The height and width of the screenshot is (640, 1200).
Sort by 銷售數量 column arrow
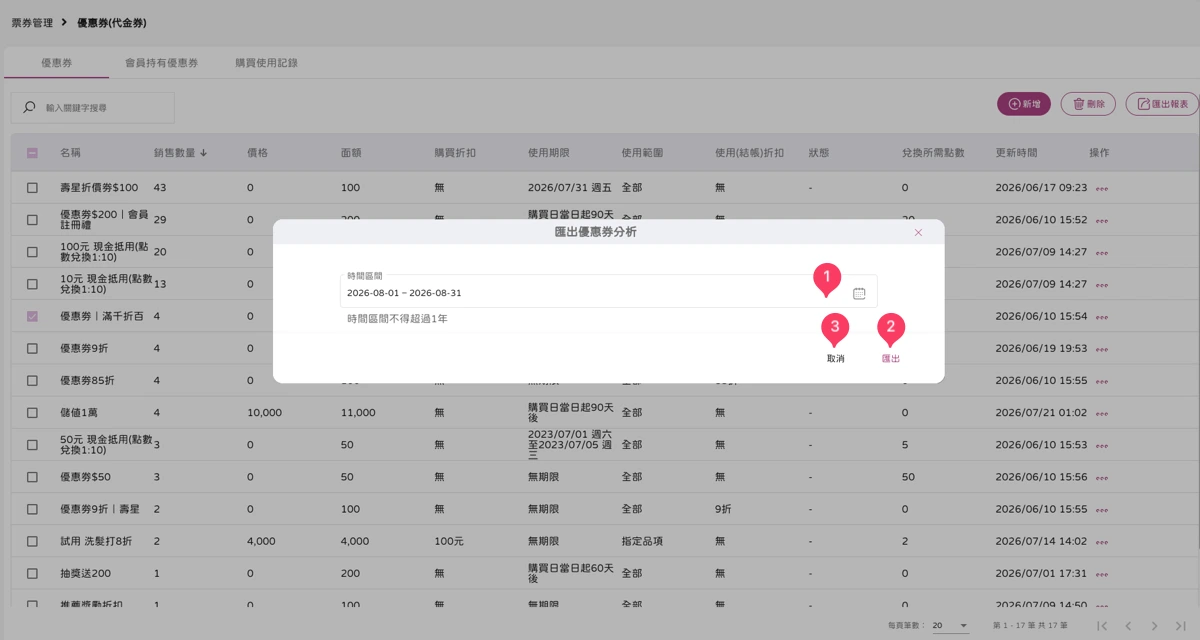(x=204, y=153)
